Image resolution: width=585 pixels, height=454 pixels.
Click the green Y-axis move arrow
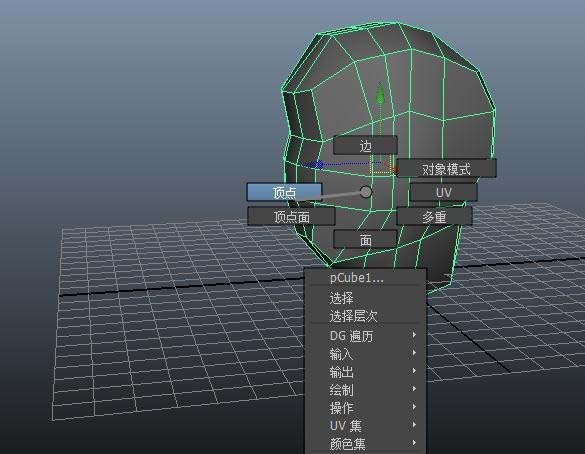[x=380, y=93]
